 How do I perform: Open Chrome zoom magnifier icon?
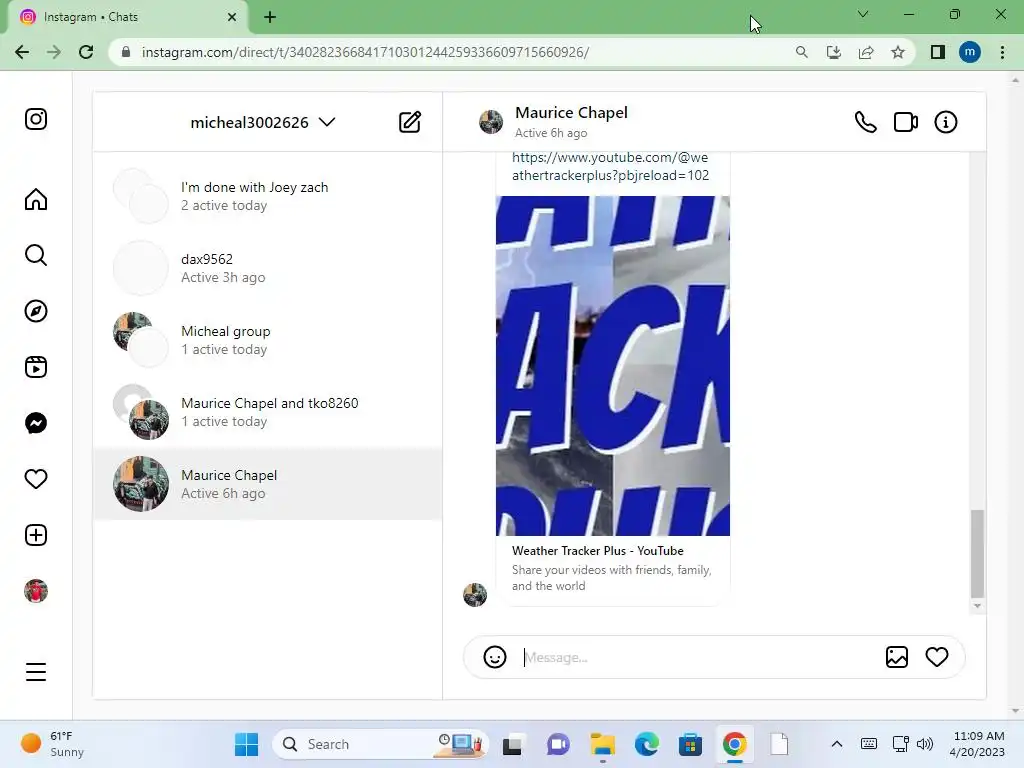tap(801, 52)
